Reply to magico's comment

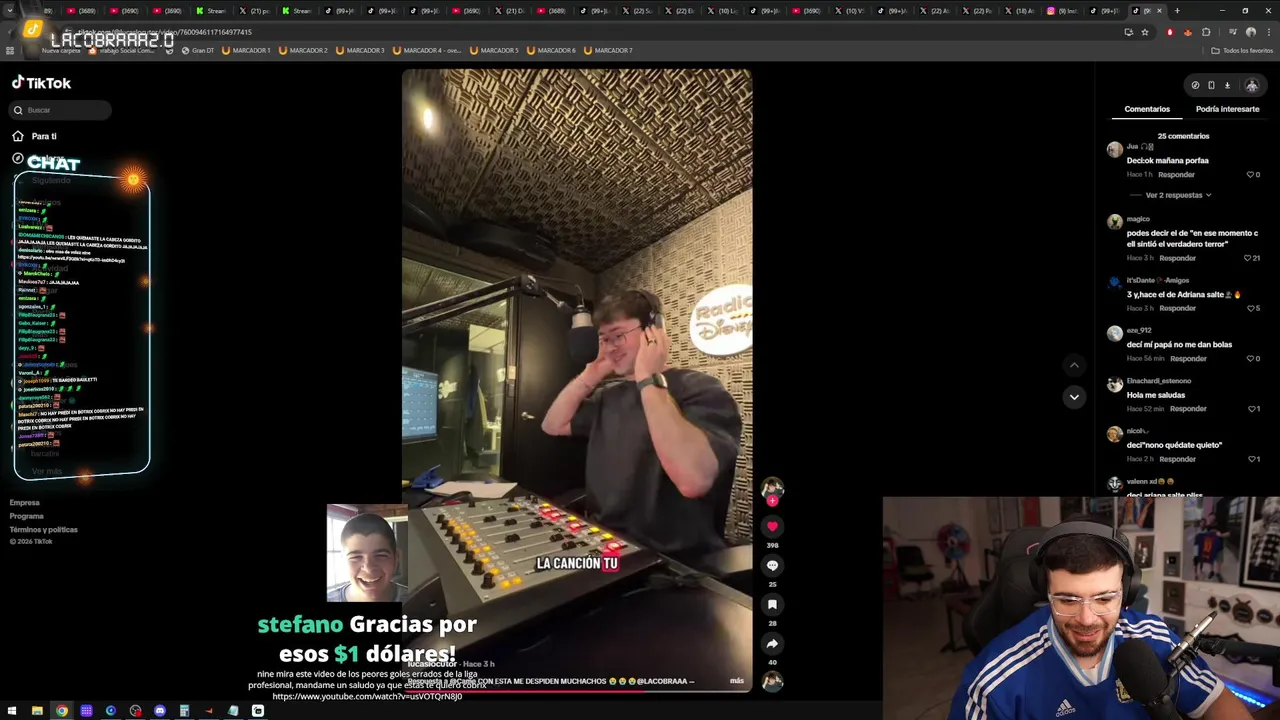[x=1177, y=258]
